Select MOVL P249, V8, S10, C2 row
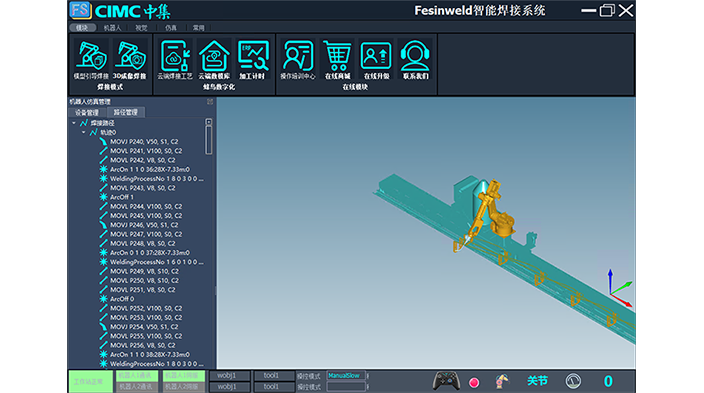 point(144,271)
